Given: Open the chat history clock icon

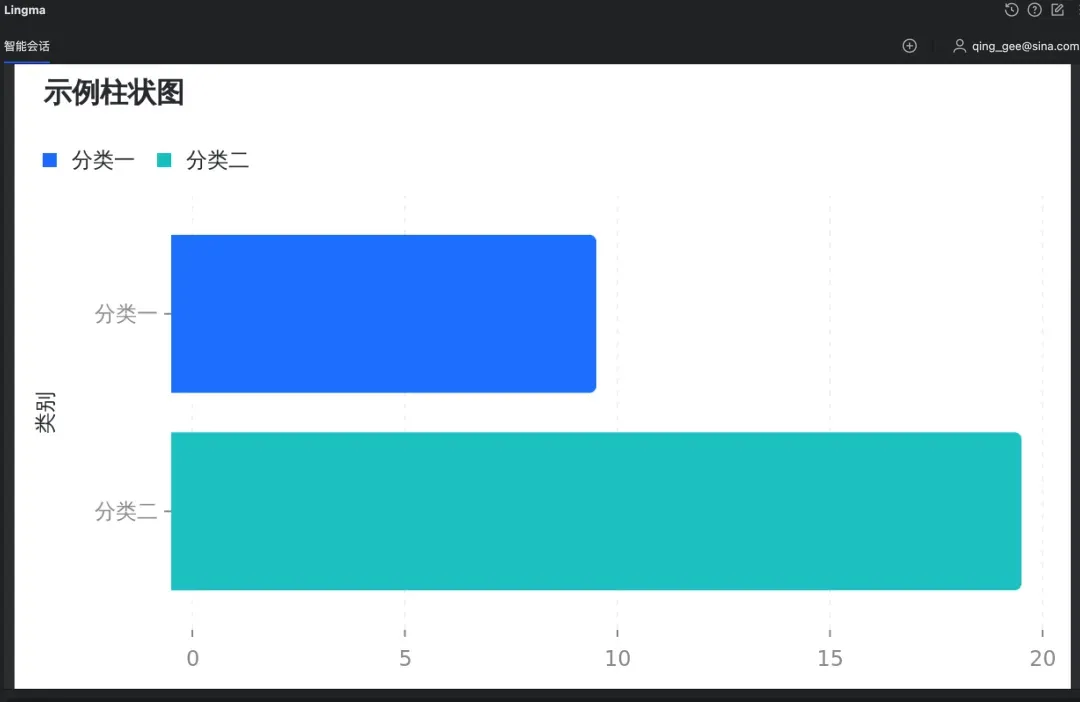Looking at the screenshot, I should [1011, 10].
